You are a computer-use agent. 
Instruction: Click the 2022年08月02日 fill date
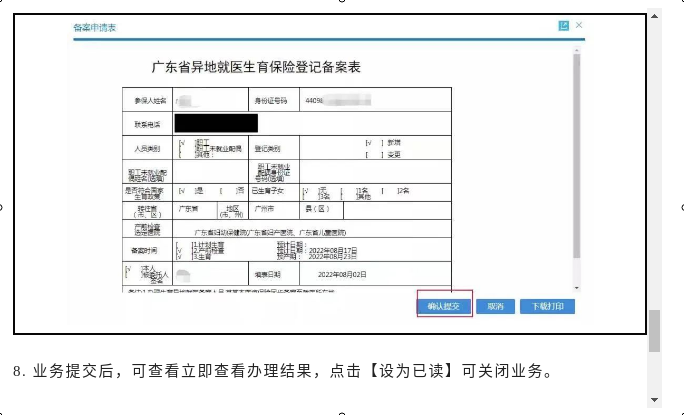coord(342,274)
